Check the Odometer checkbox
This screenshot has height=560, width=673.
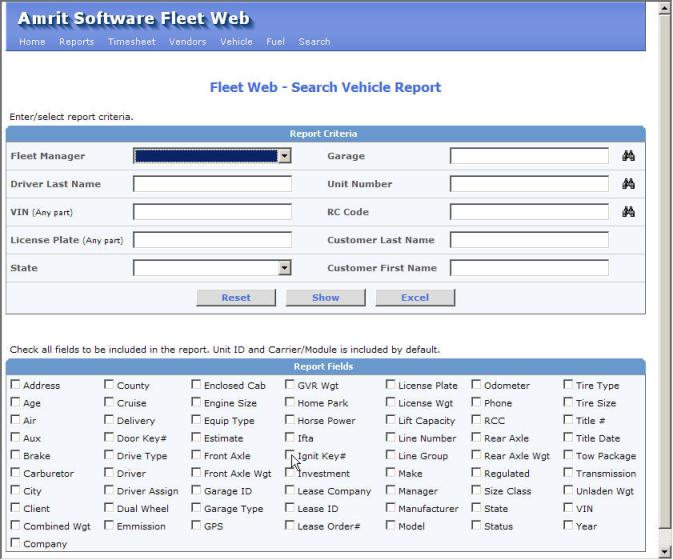(x=476, y=384)
